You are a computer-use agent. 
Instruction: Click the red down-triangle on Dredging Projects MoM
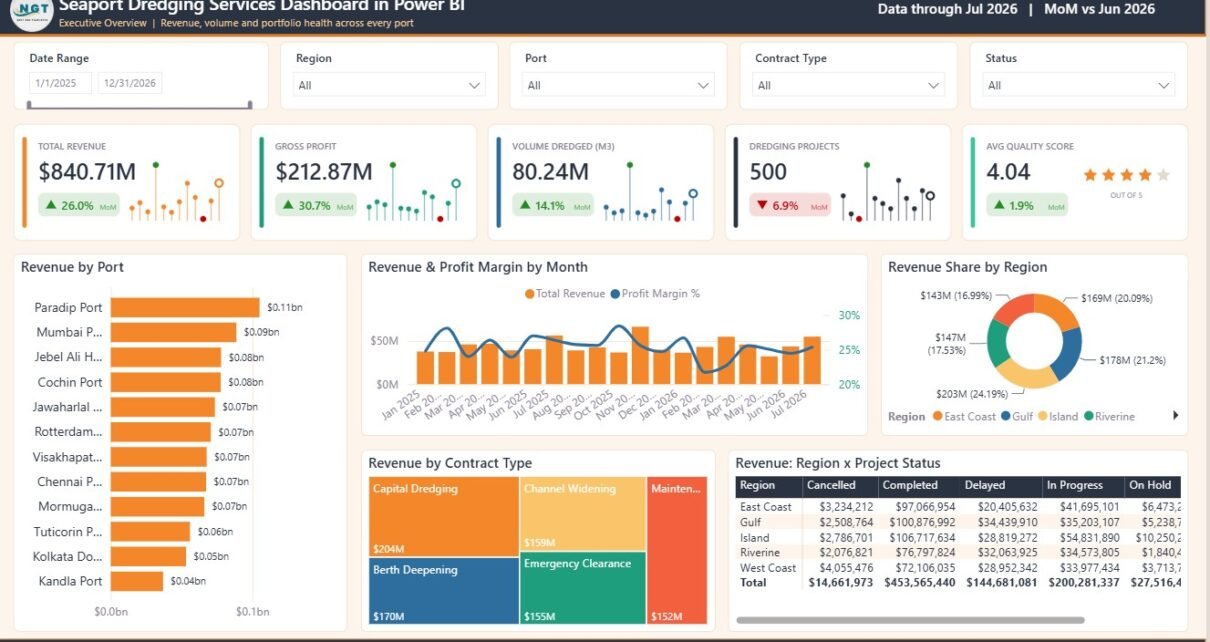(x=762, y=205)
